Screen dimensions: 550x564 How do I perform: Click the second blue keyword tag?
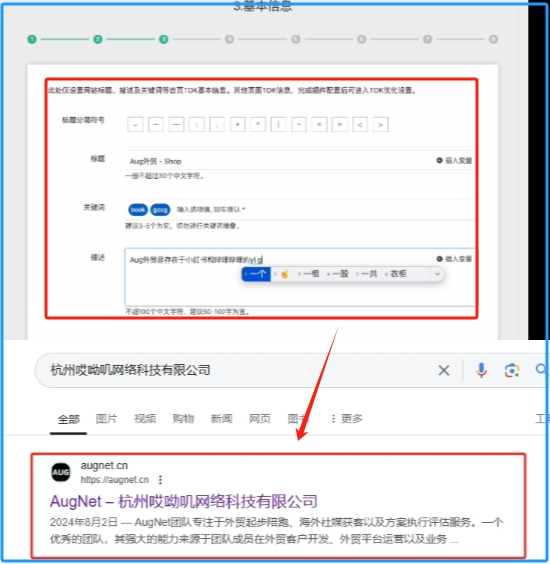click(160, 209)
